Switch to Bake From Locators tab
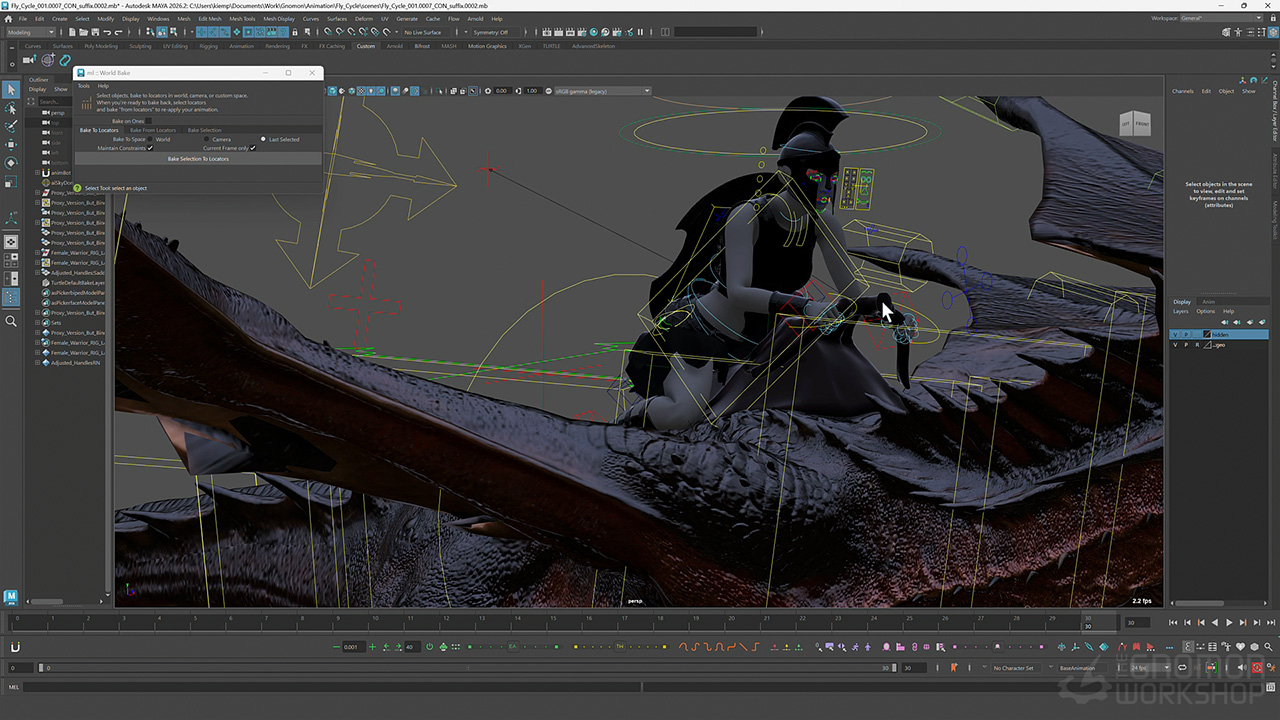The image size is (1280, 720). point(152,130)
